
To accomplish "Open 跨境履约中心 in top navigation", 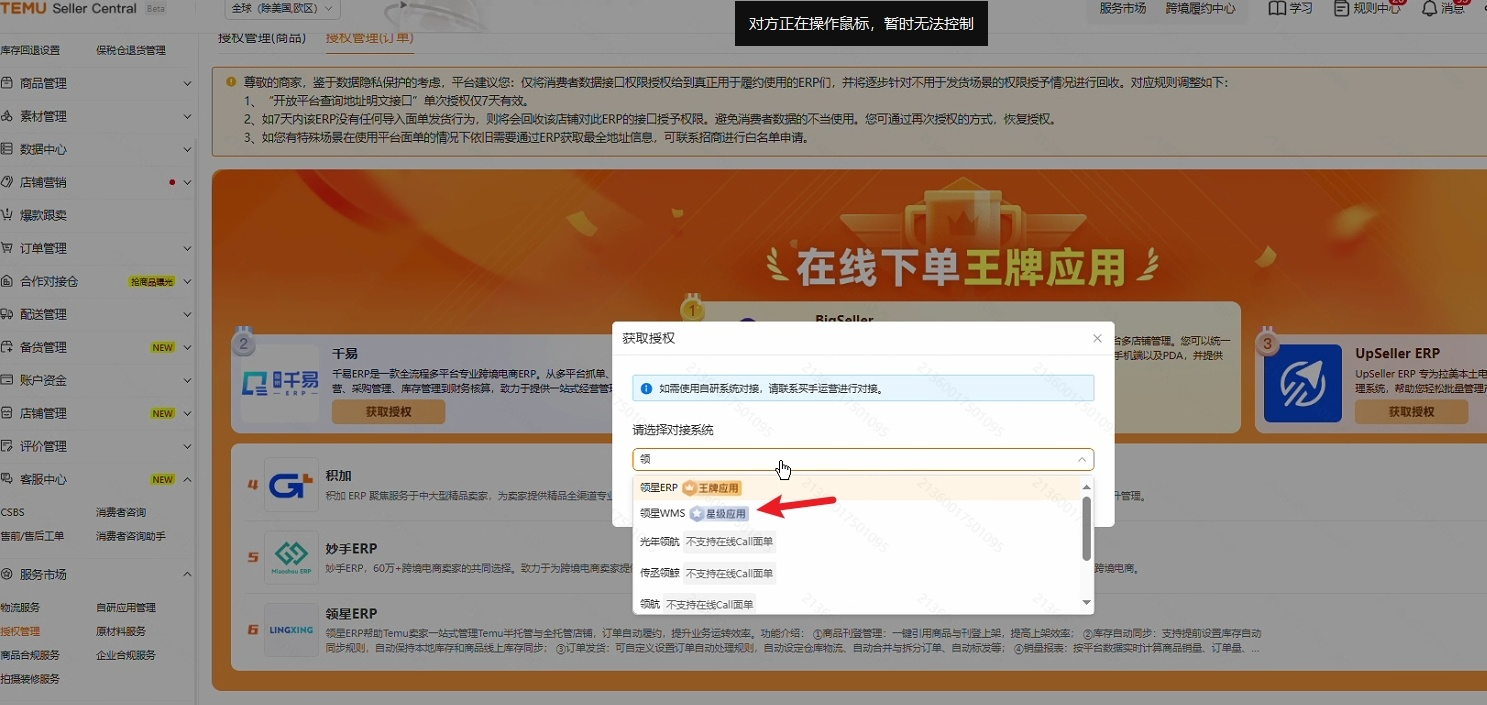I will [x=1200, y=9].
